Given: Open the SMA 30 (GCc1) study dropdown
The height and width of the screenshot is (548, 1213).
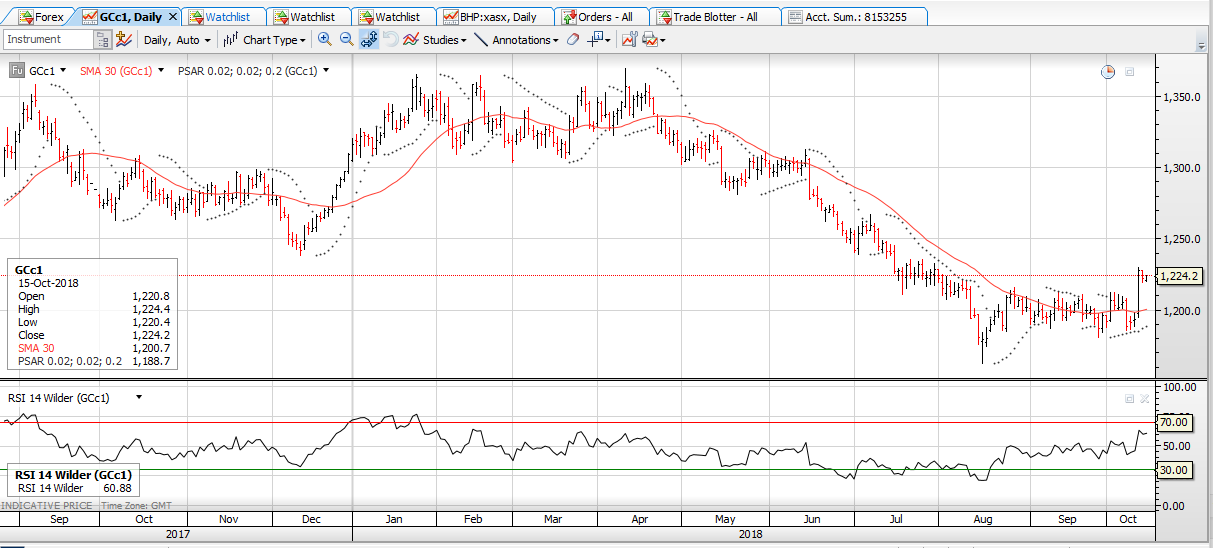Looking at the screenshot, I should [161, 71].
